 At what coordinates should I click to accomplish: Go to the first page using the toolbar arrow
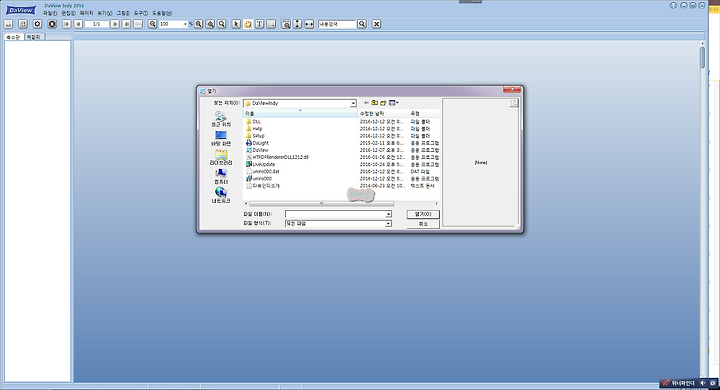67,24
